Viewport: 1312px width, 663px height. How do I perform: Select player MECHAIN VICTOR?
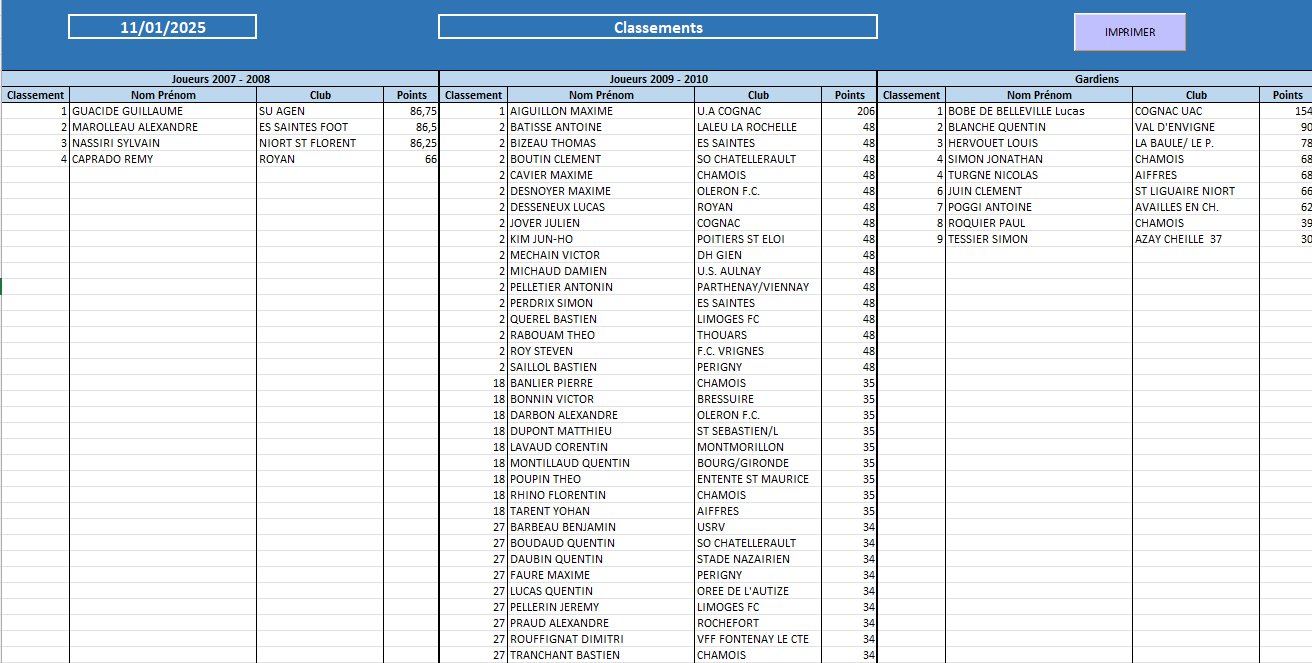click(601, 255)
